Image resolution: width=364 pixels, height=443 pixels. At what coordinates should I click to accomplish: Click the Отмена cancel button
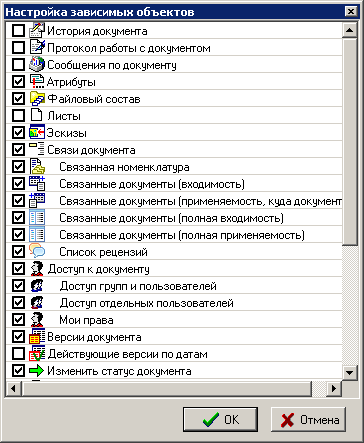[308, 419]
